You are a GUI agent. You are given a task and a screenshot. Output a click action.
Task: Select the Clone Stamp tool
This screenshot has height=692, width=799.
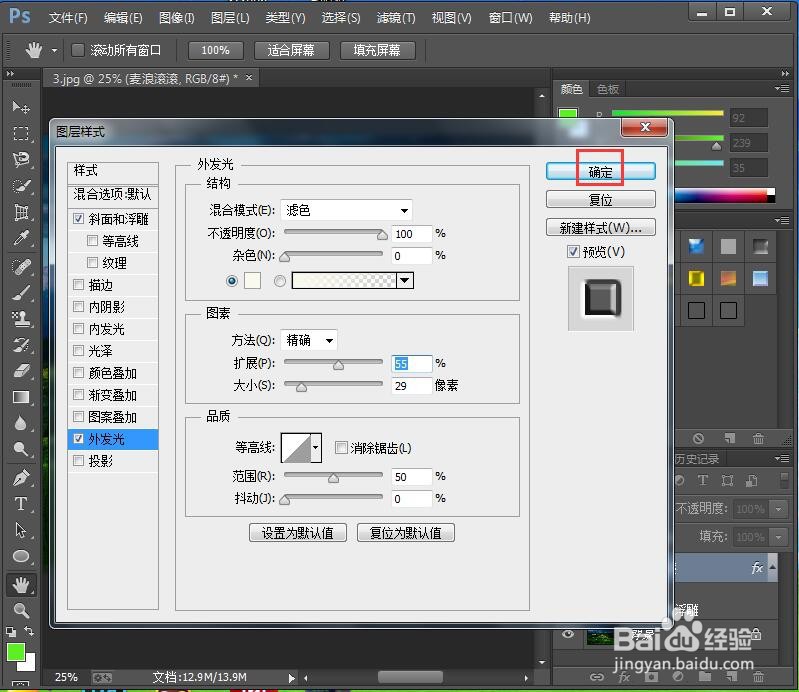(21, 319)
